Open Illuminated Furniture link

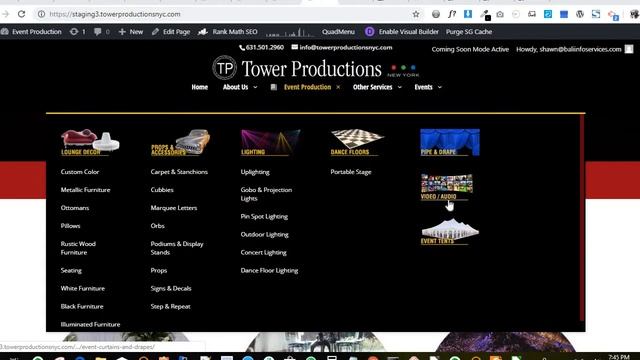click(x=90, y=324)
